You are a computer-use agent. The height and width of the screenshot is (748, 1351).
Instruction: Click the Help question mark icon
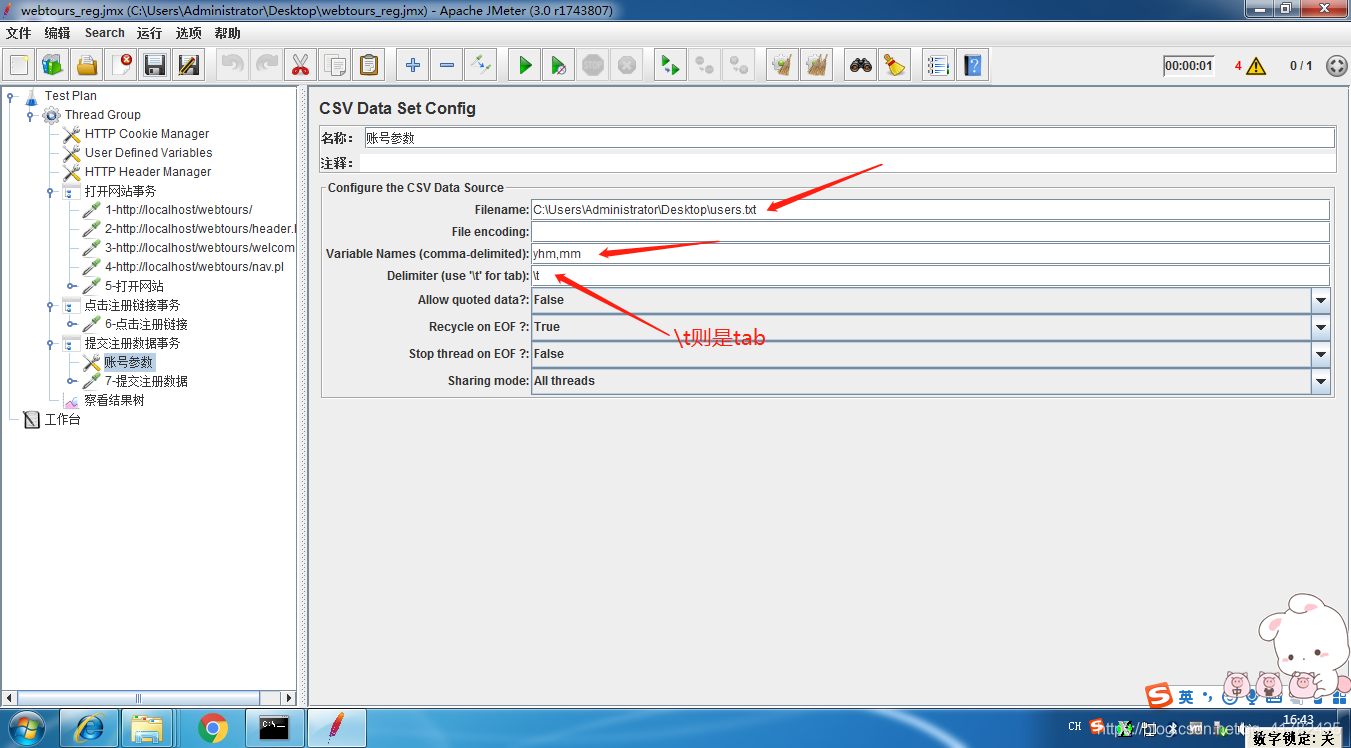point(972,66)
